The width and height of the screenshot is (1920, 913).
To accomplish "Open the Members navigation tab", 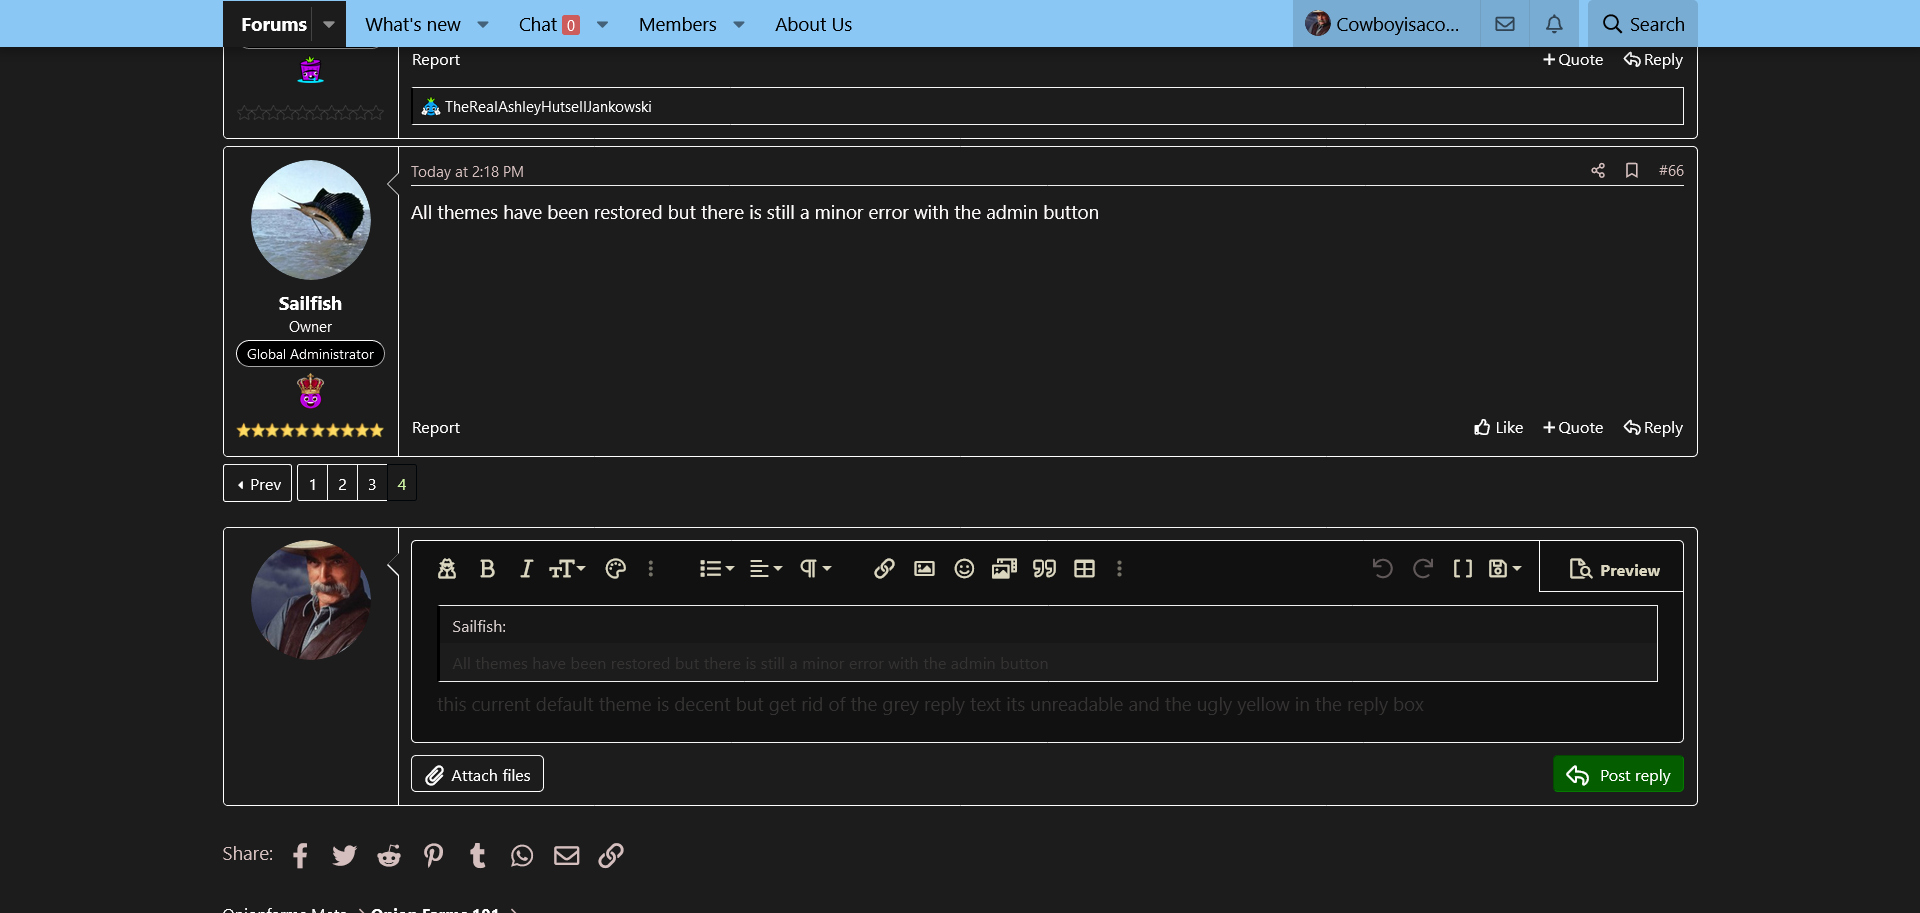I will point(677,25).
